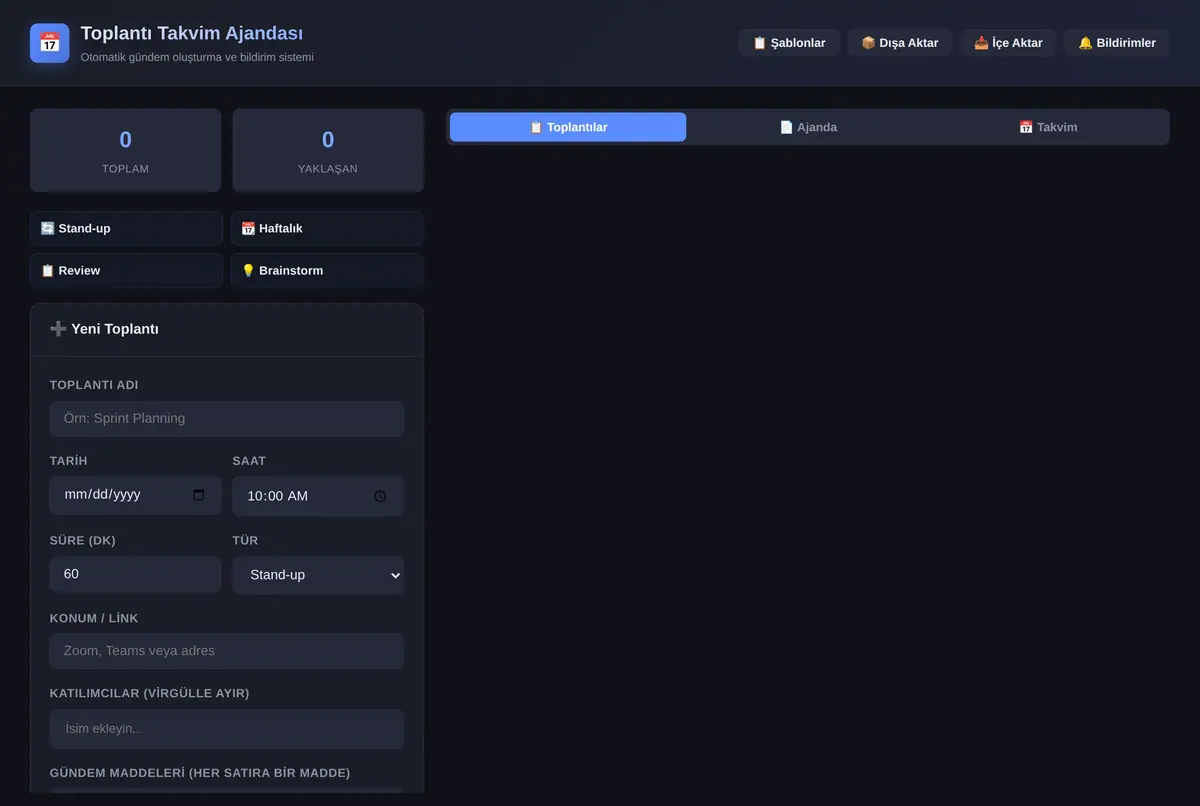
Task: Open the date picker calendar icon
Action: point(198,495)
